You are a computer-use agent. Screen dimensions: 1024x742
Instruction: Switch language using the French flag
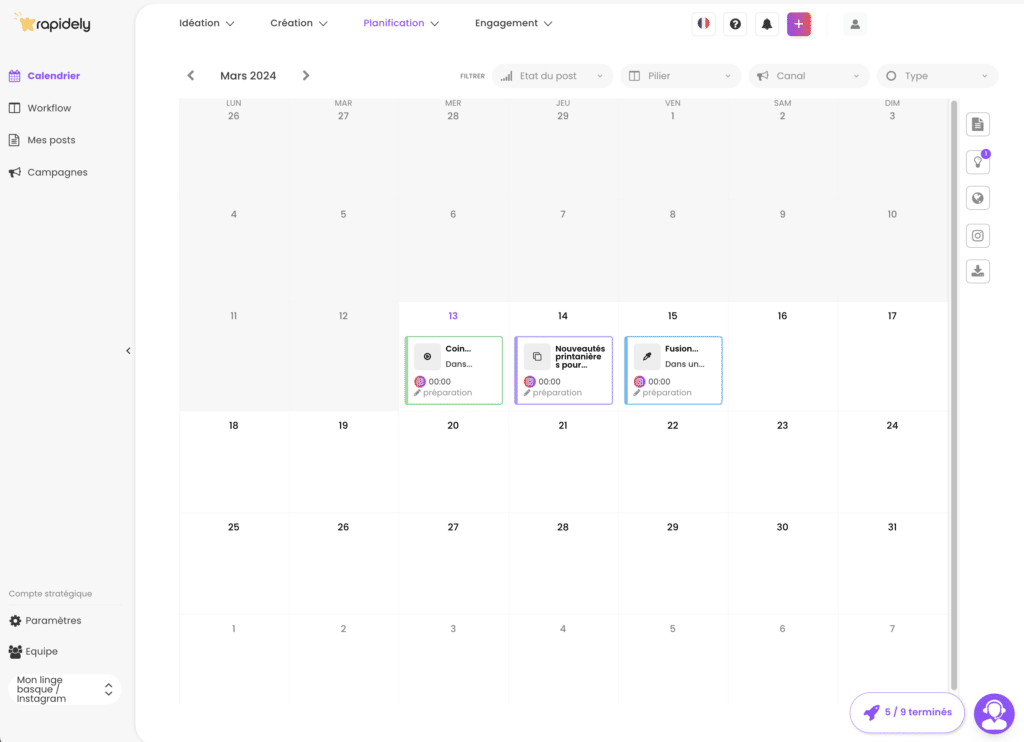point(703,24)
